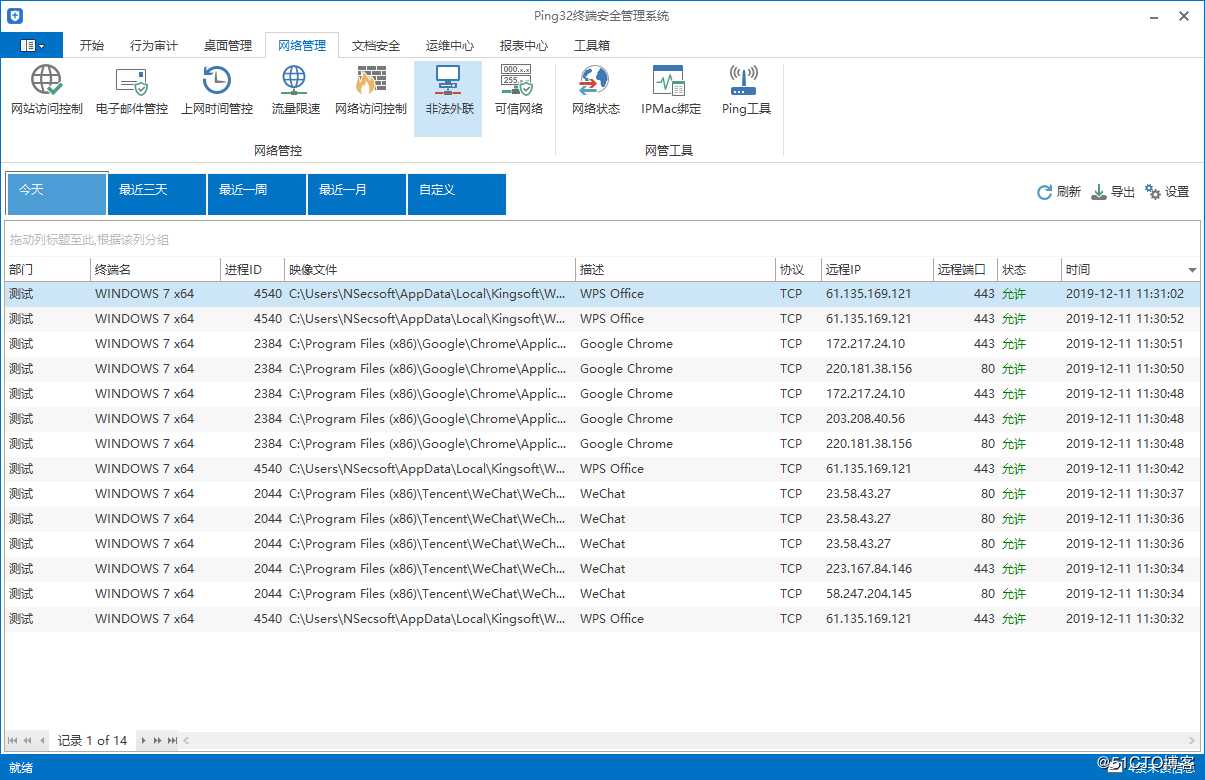Sort by 部门 column header
The height and width of the screenshot is (780, 1205).
[47, 269]
